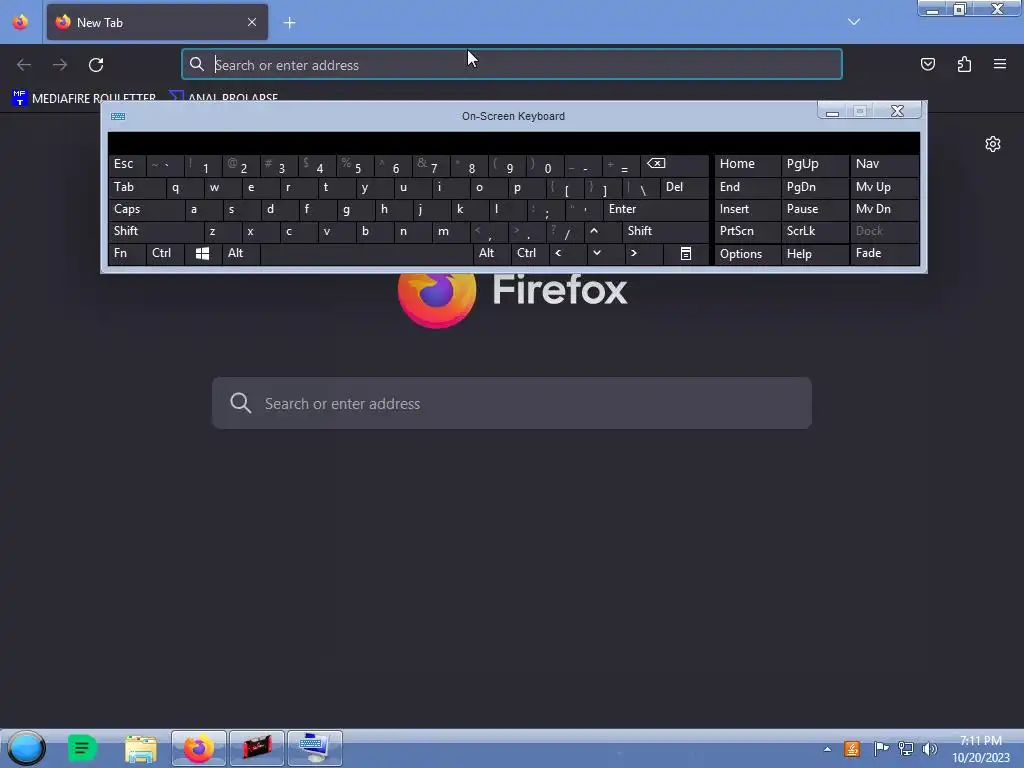This screenshot has height=768, width=1024.
Task: Toggle ScrLk key on On-Screen Keyboard
Action: (814, 231)
